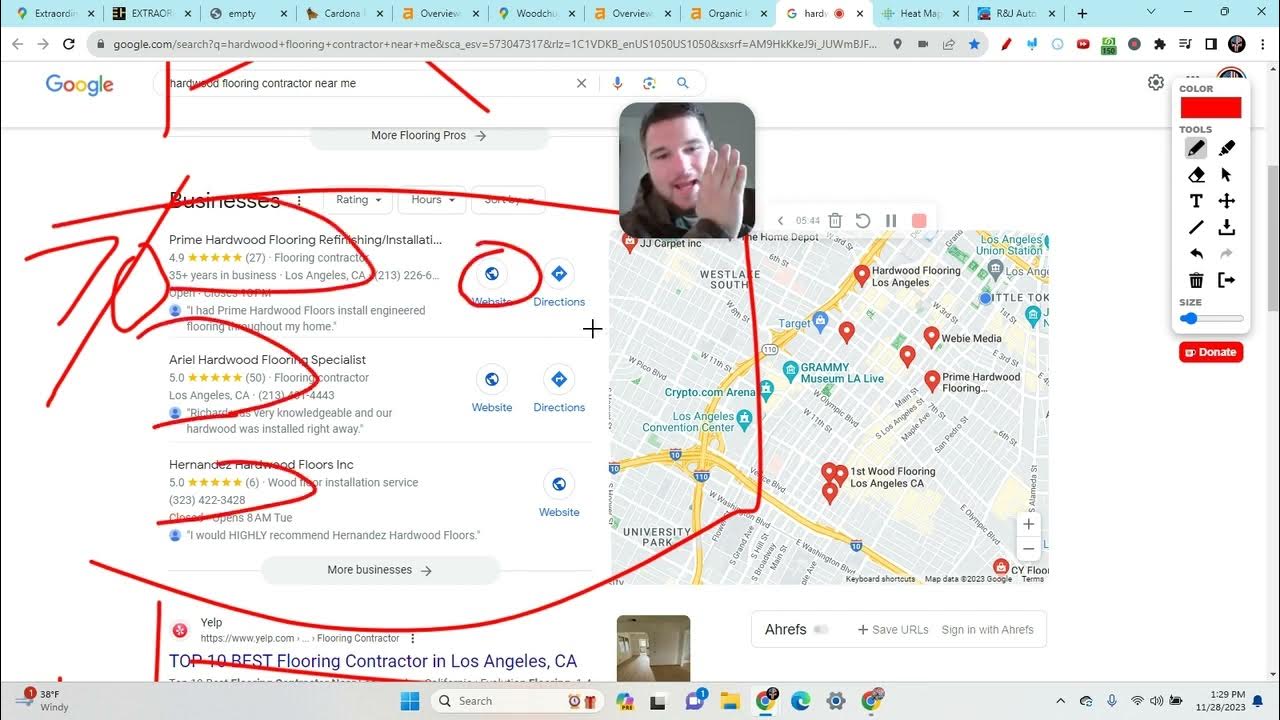Image resolution: width=1280 pixels, height=720 pixels.
Task: Open Ariel Hardwood Flooring Specialist website
Action: click(492, 389)
